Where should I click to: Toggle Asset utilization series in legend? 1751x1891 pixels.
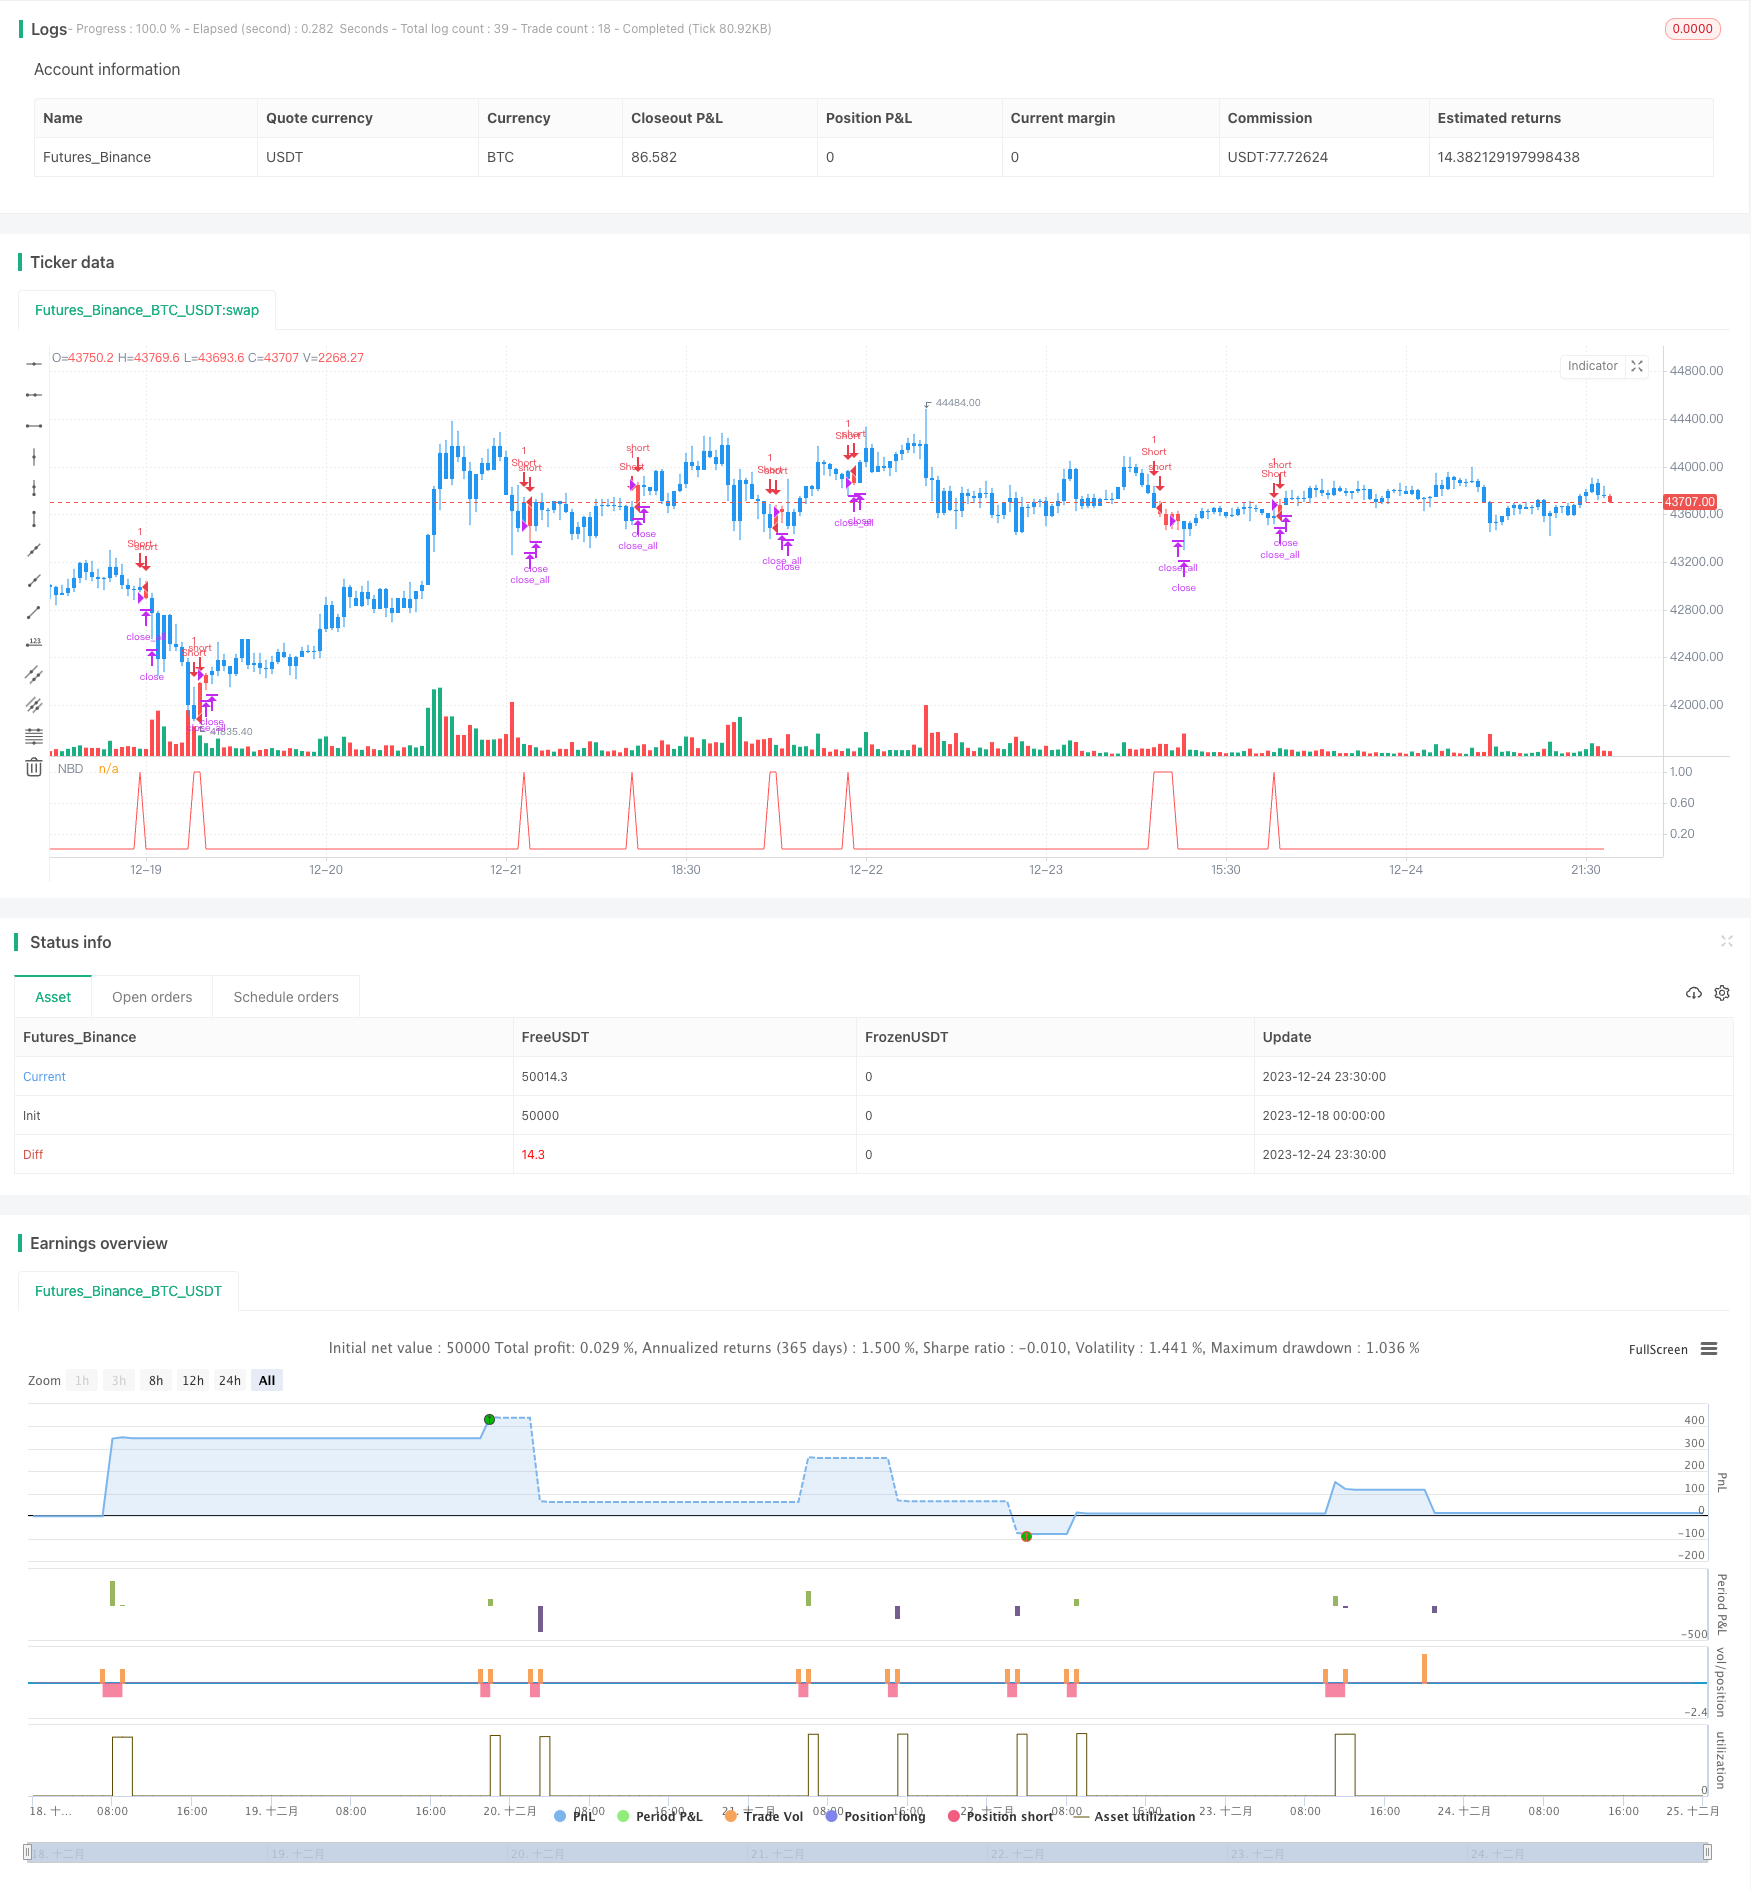1134,1816
